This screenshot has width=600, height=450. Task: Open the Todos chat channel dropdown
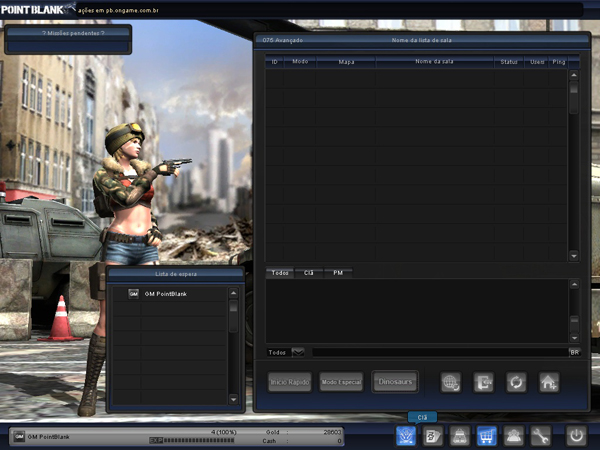298,352
